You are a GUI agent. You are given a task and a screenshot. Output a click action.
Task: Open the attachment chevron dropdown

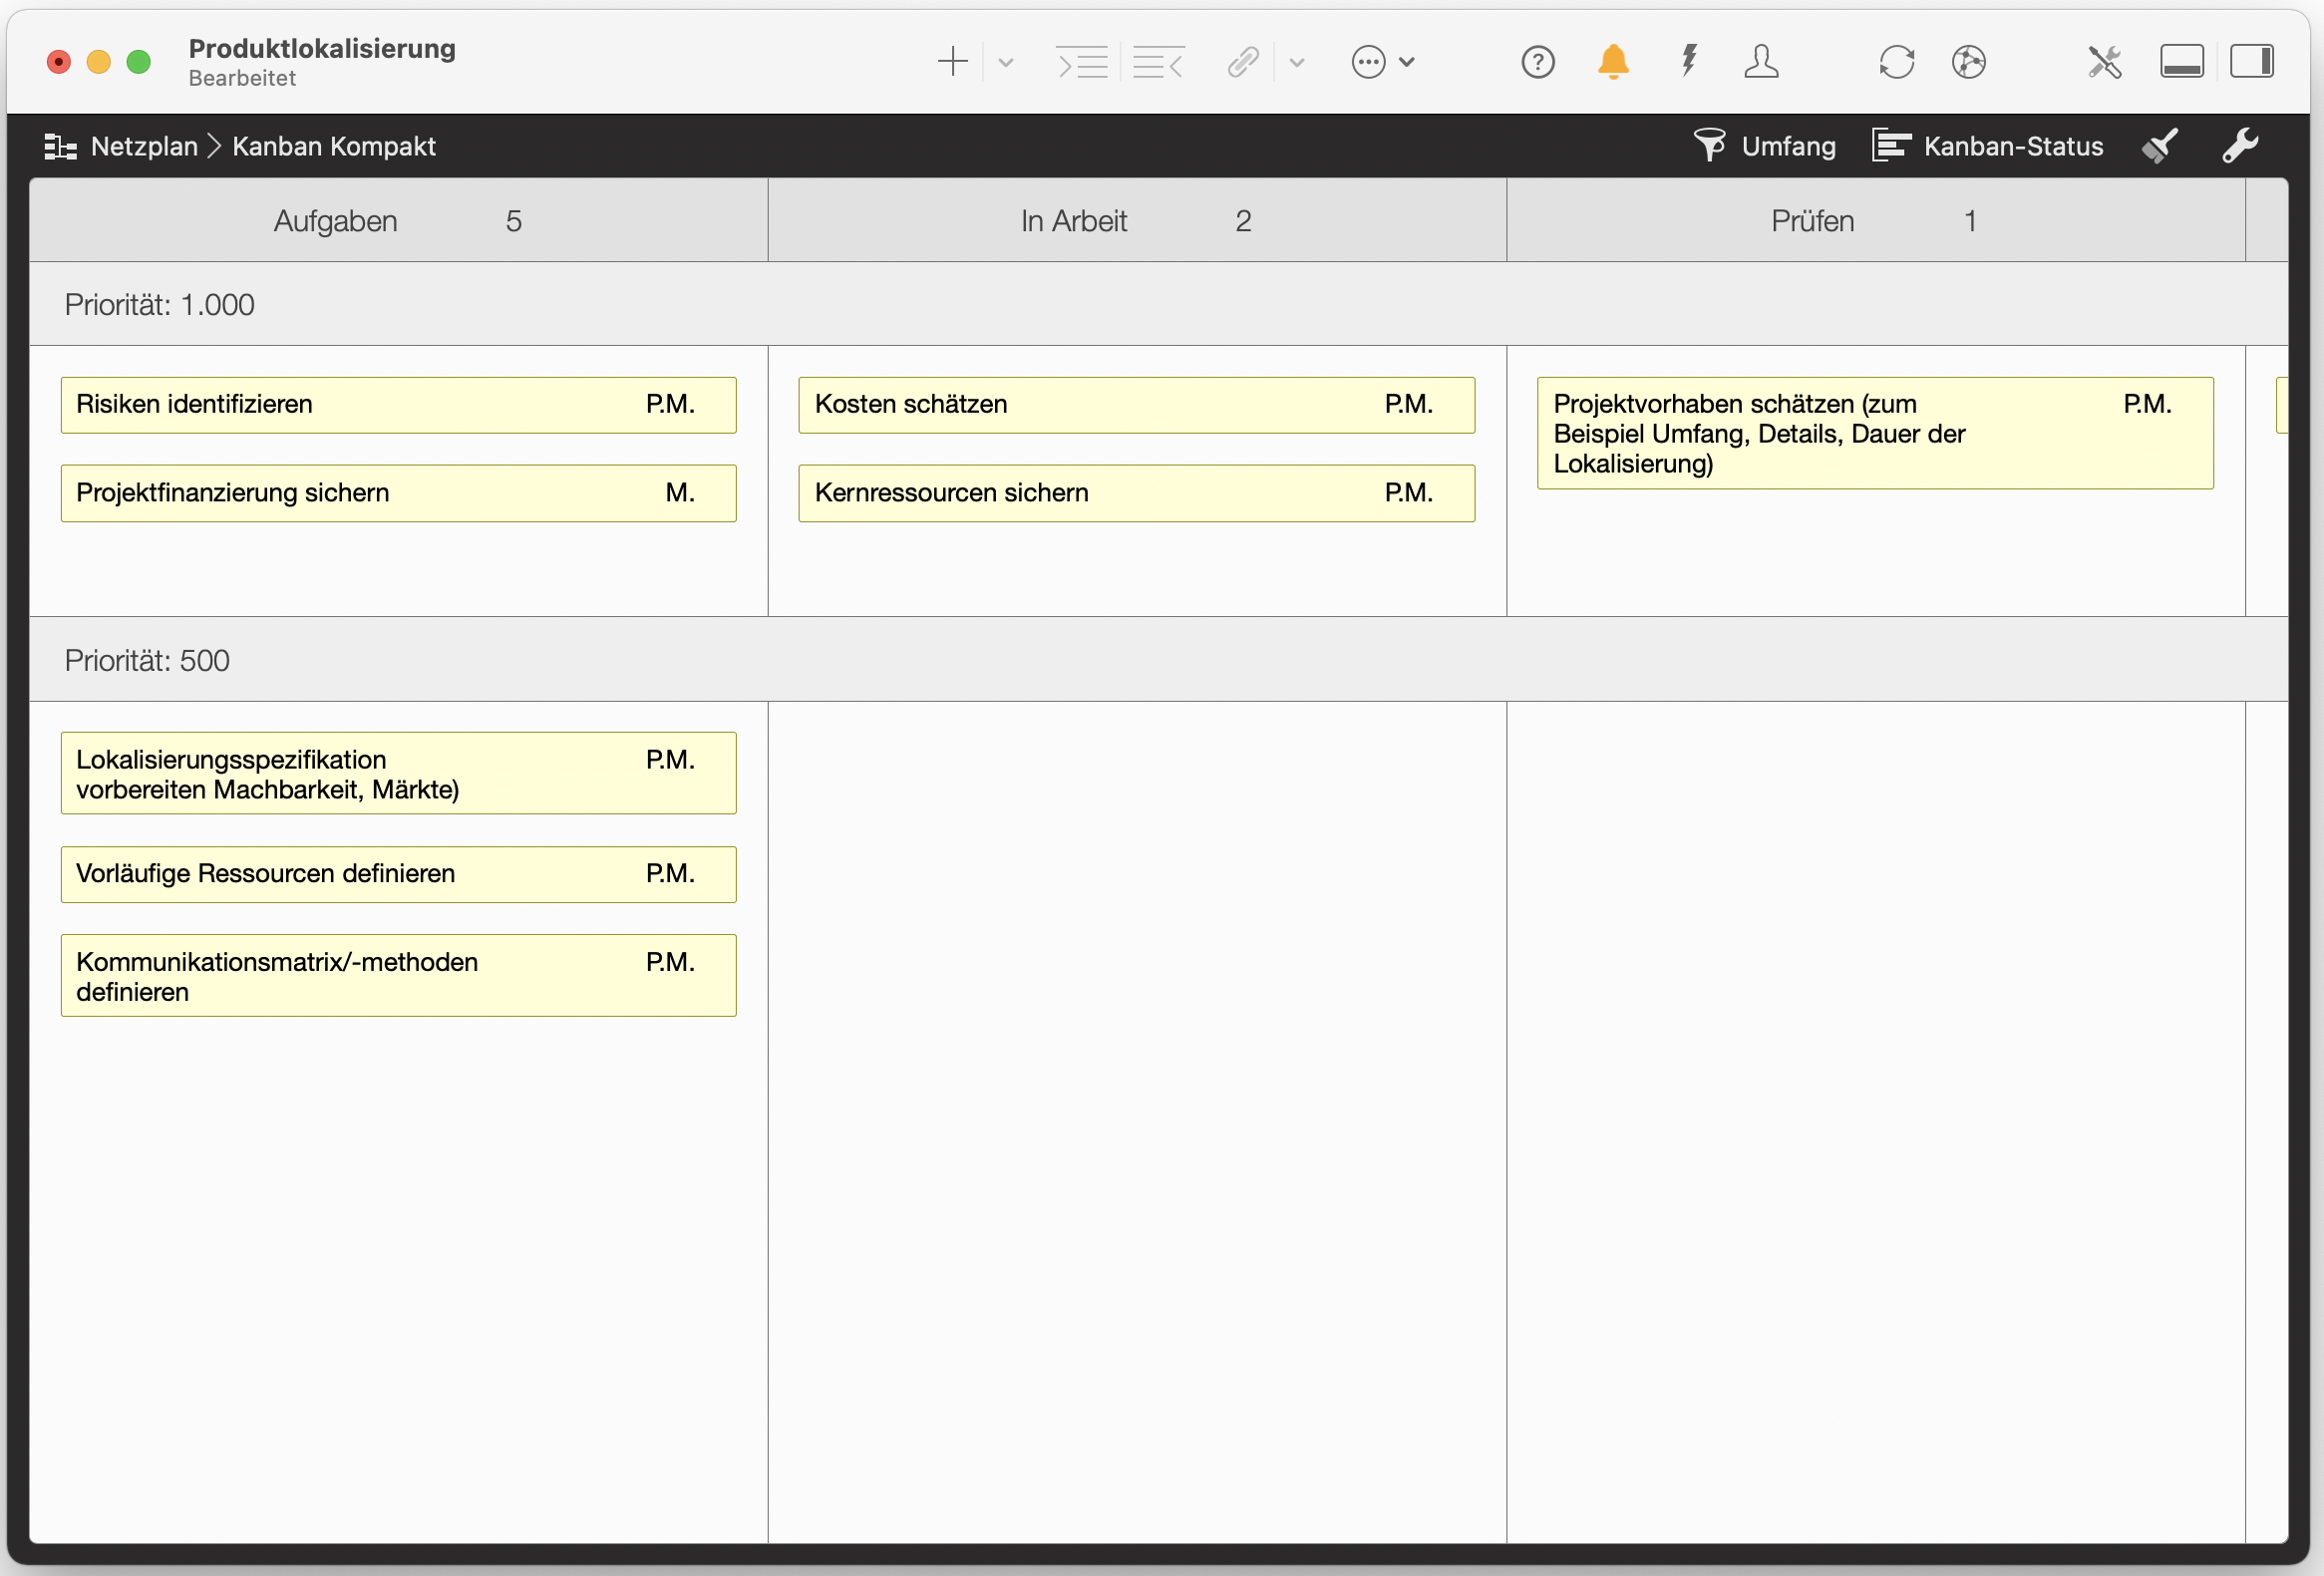[x=1297, y=62]
